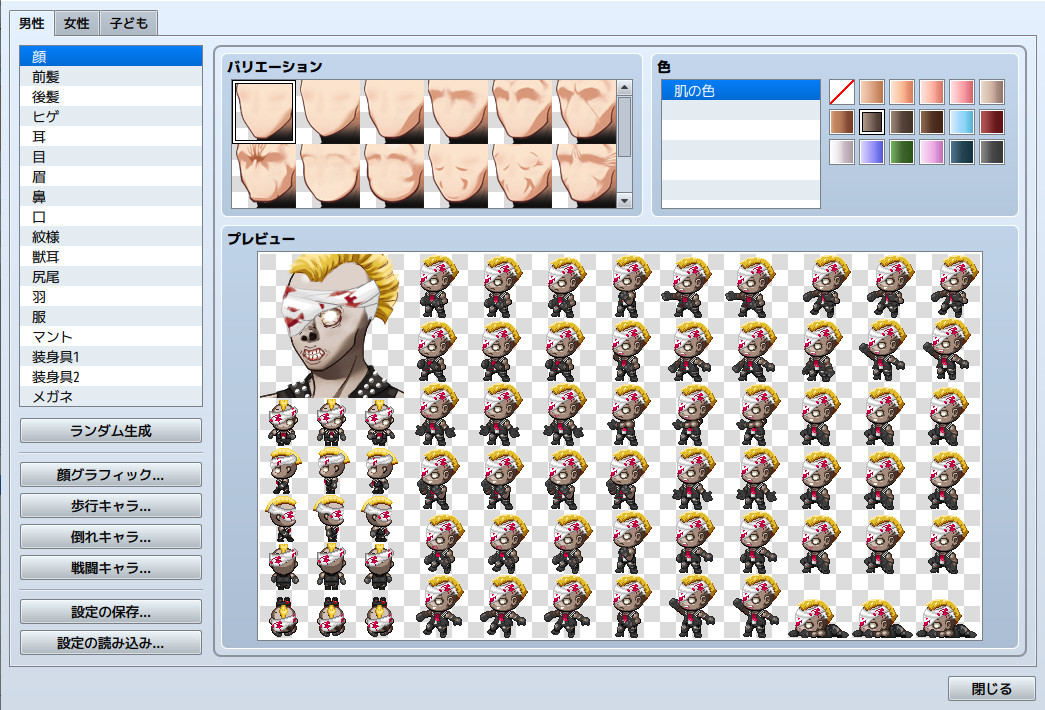Switch to the 子ども tab
Screen dimensions: 1045x710
[127, 22]
